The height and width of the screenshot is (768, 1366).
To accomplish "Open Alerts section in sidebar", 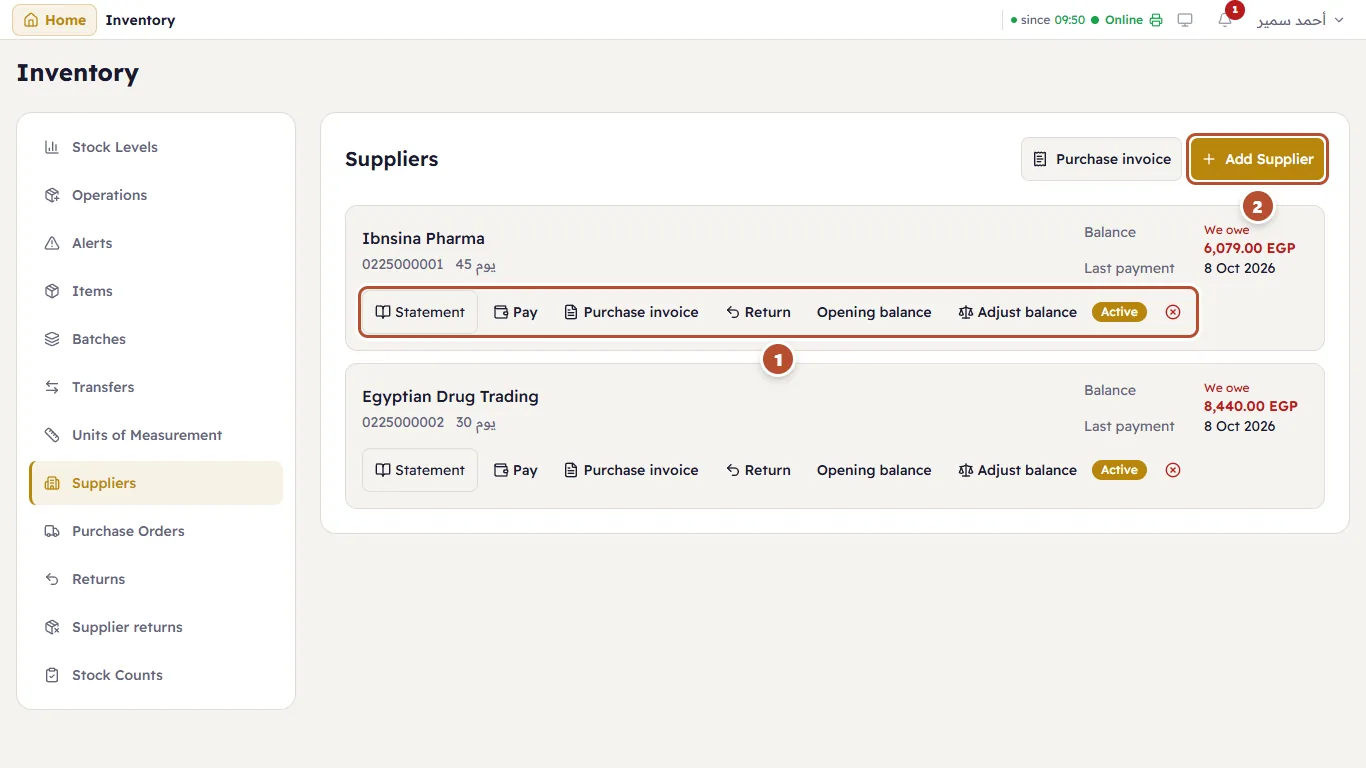I will [x=156, y=243].
